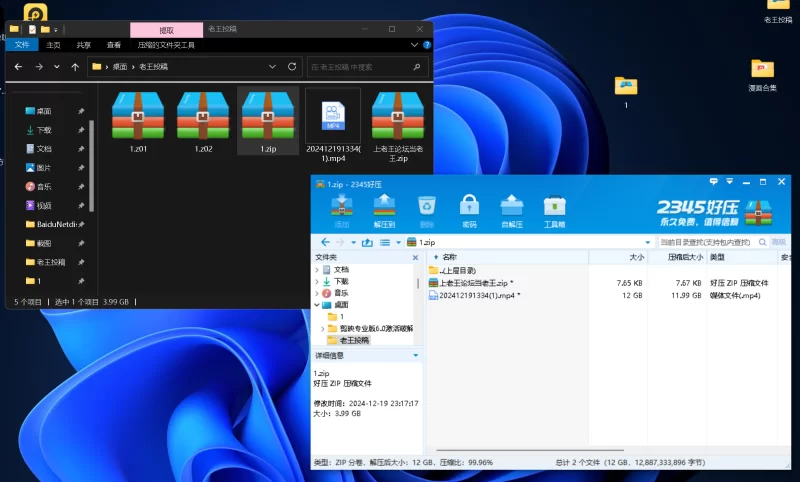Click the up-one-level icon in 2345好压 navigation bar
800x482 pixels.
click(x=367, y=242)
